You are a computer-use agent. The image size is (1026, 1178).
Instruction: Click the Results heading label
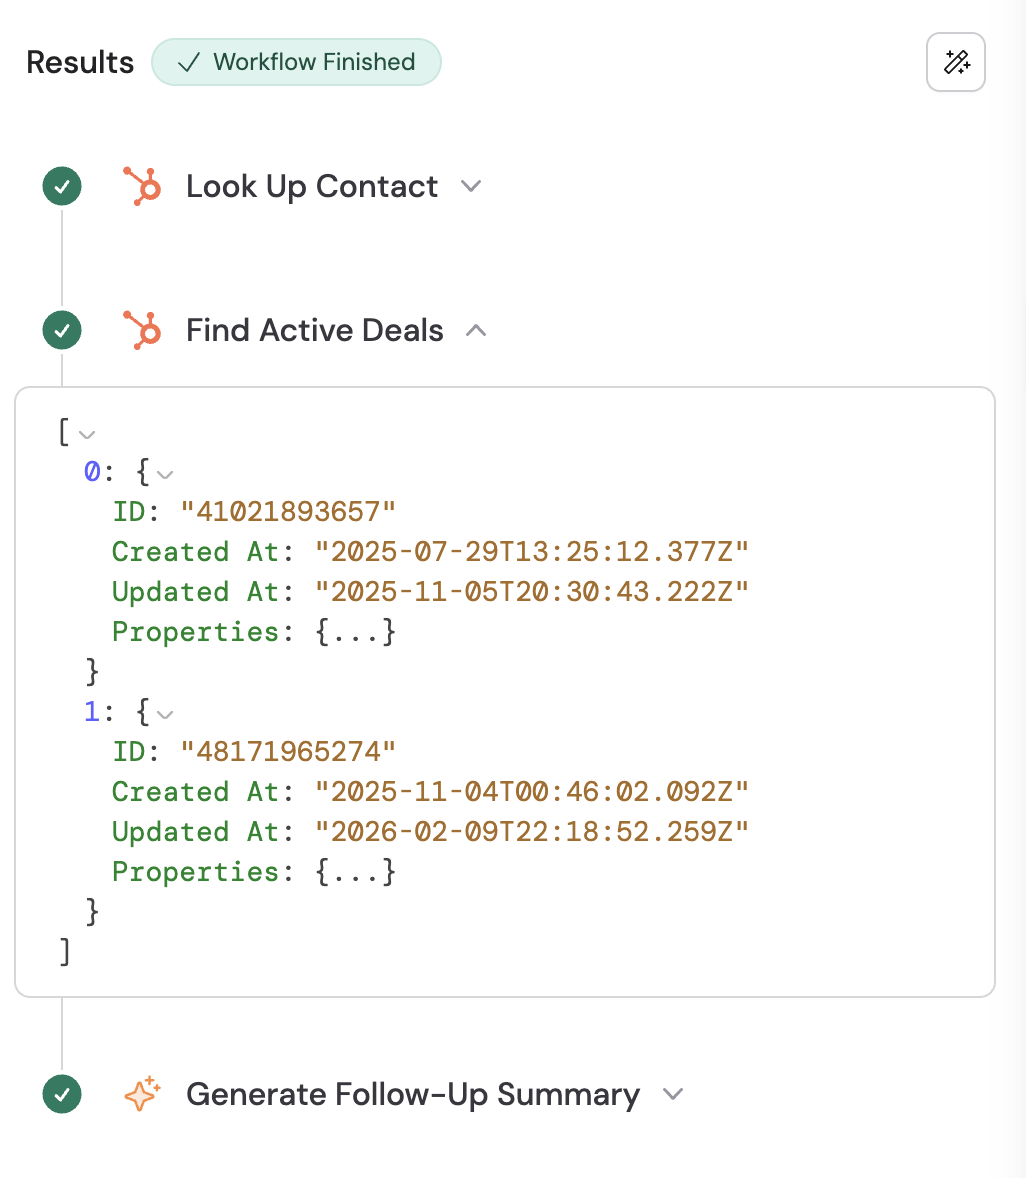[79, 62]
